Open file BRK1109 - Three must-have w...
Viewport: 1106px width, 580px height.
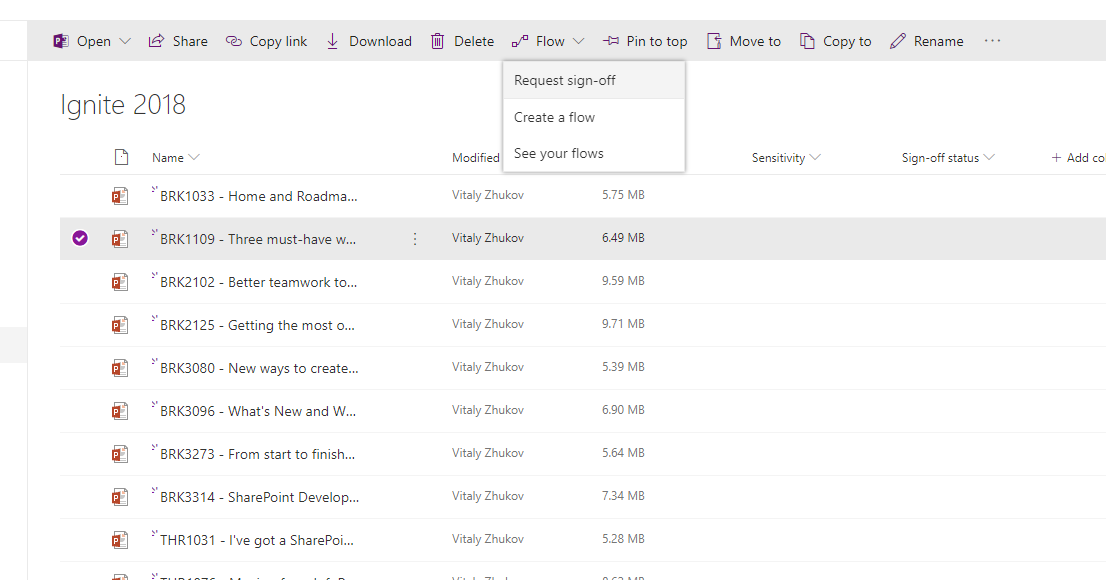pyautogui.click(x=258, y=239)
